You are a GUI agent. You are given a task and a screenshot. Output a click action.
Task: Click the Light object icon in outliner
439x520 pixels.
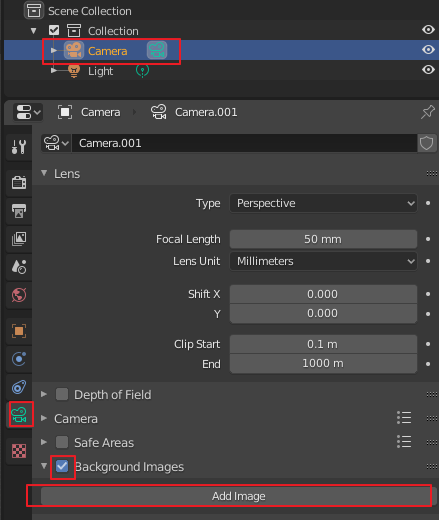[x=74, y=71]
